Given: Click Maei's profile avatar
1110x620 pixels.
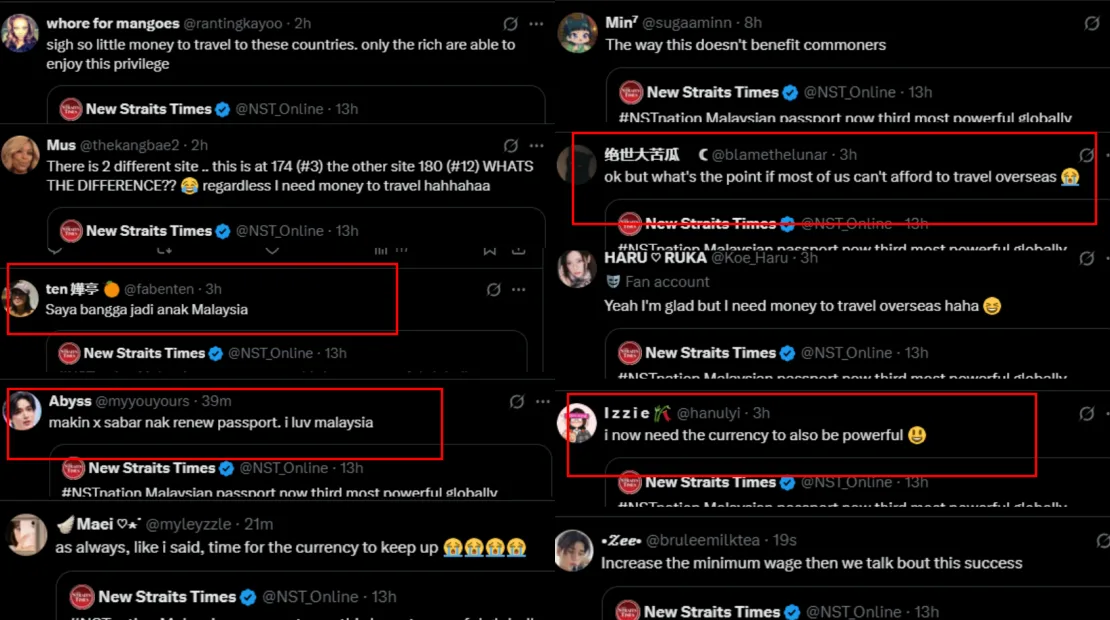Looking at the screenshot, I should (x=26, y=535).
